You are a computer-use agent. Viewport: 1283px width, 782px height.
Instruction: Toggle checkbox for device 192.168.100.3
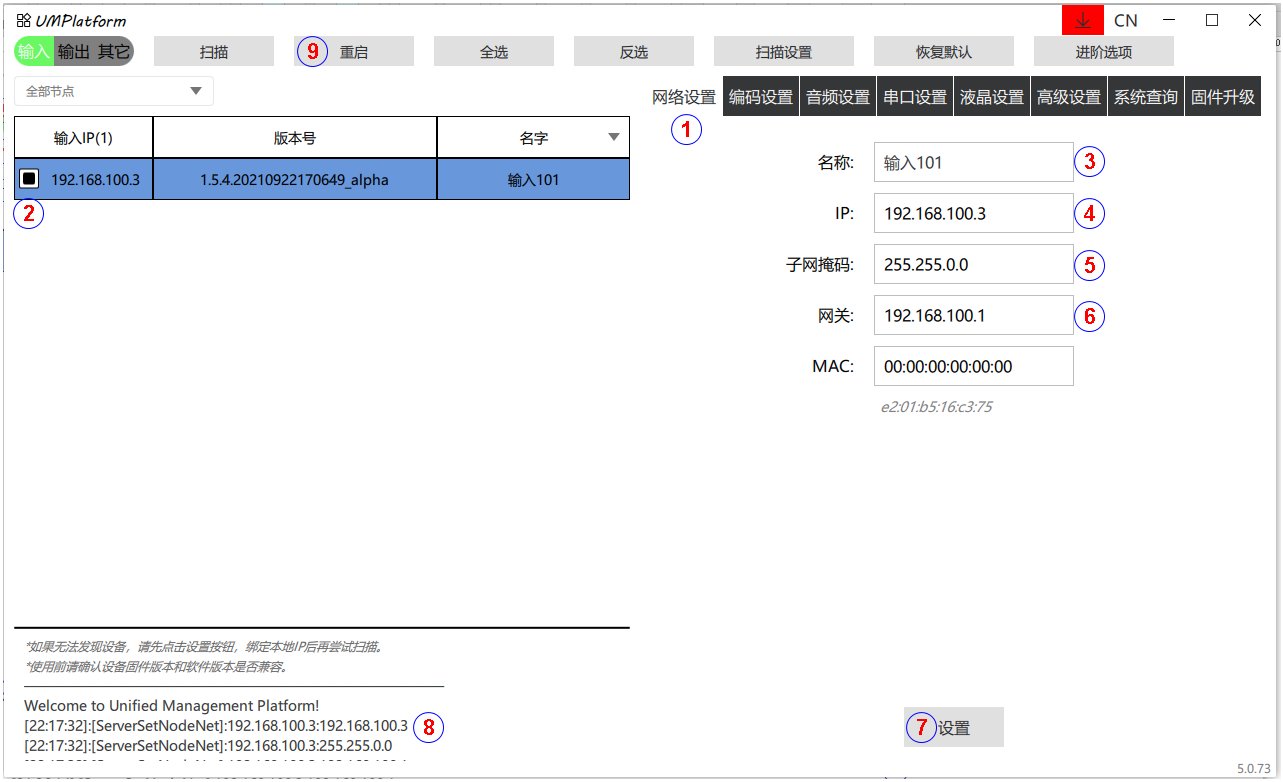pyautogui.click(x=30, y=179)
